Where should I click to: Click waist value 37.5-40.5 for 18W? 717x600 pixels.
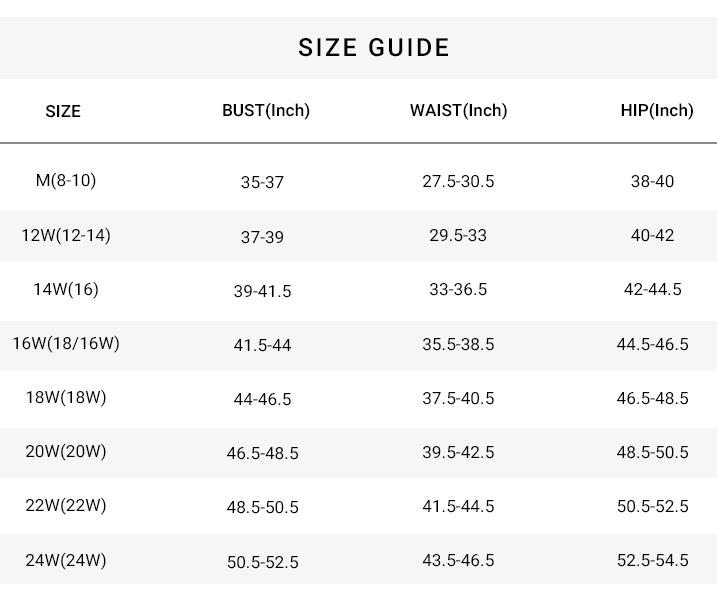(458, 398)
